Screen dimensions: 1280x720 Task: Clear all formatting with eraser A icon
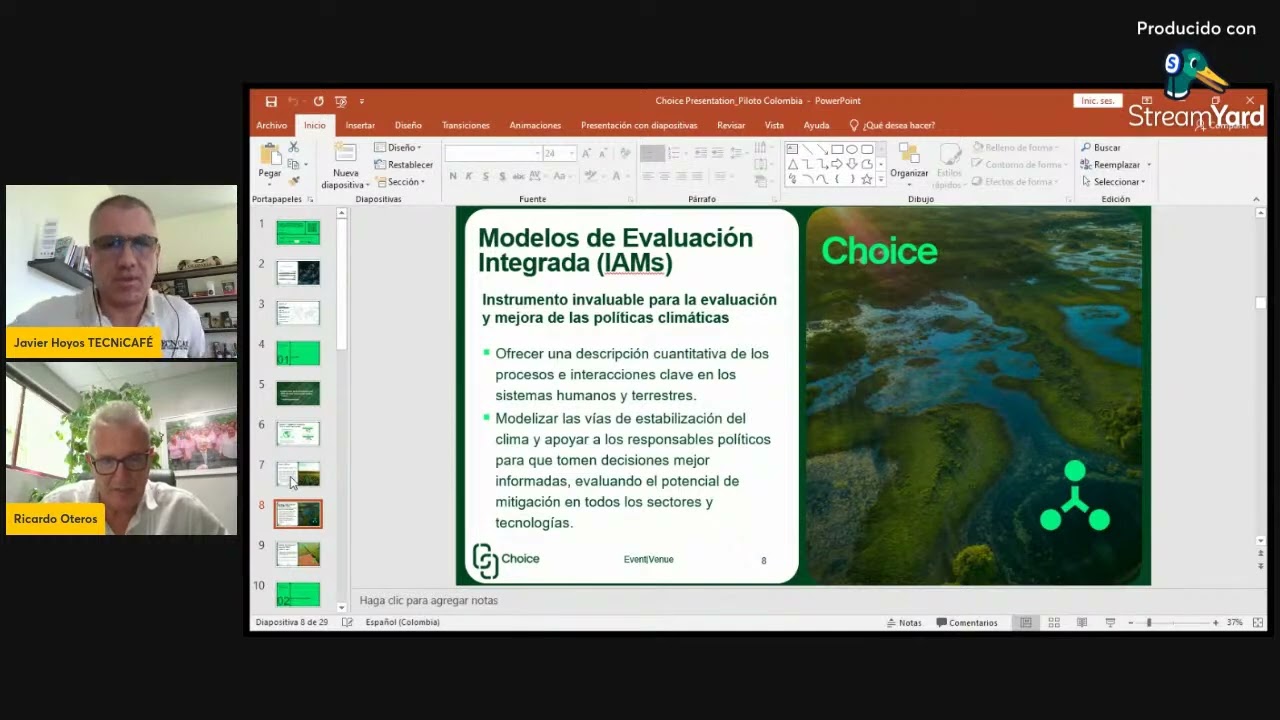(x=625, y=153)
